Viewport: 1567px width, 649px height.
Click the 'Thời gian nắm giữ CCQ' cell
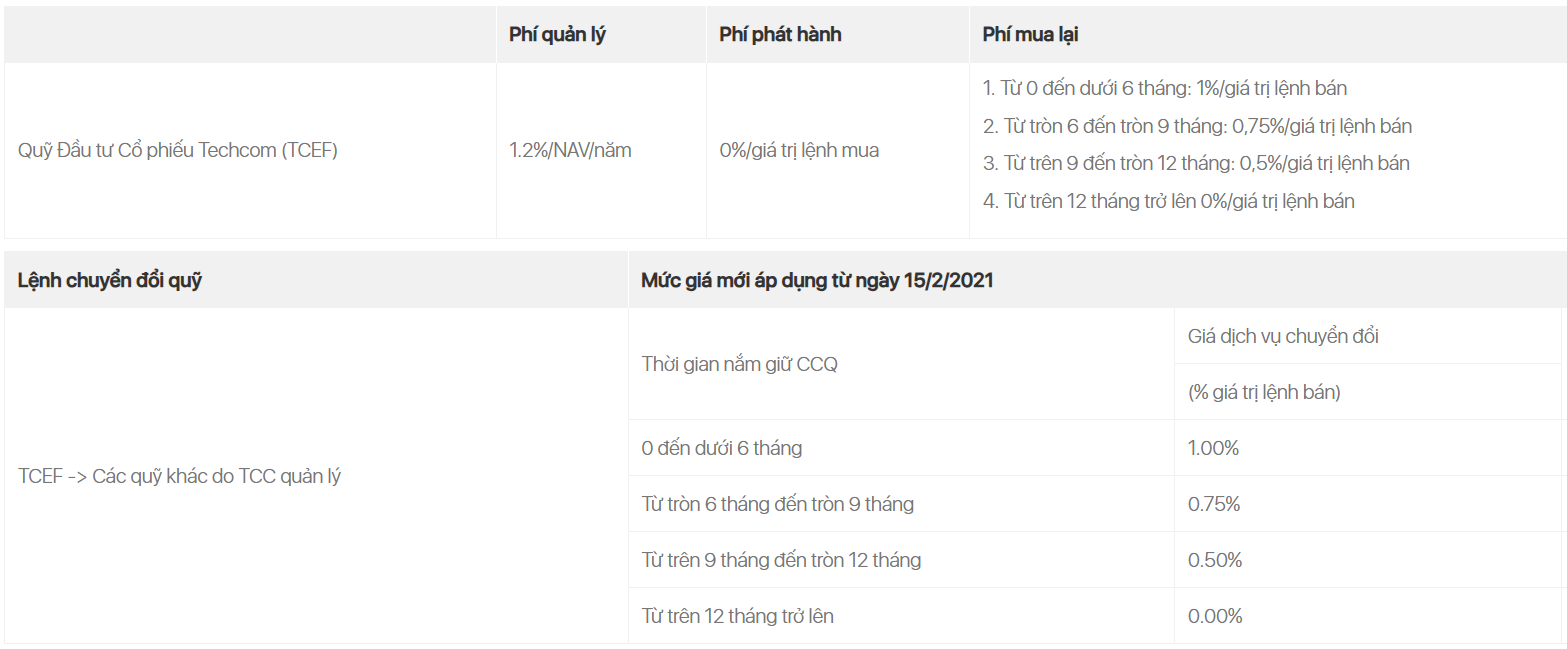tap(739, 364)
